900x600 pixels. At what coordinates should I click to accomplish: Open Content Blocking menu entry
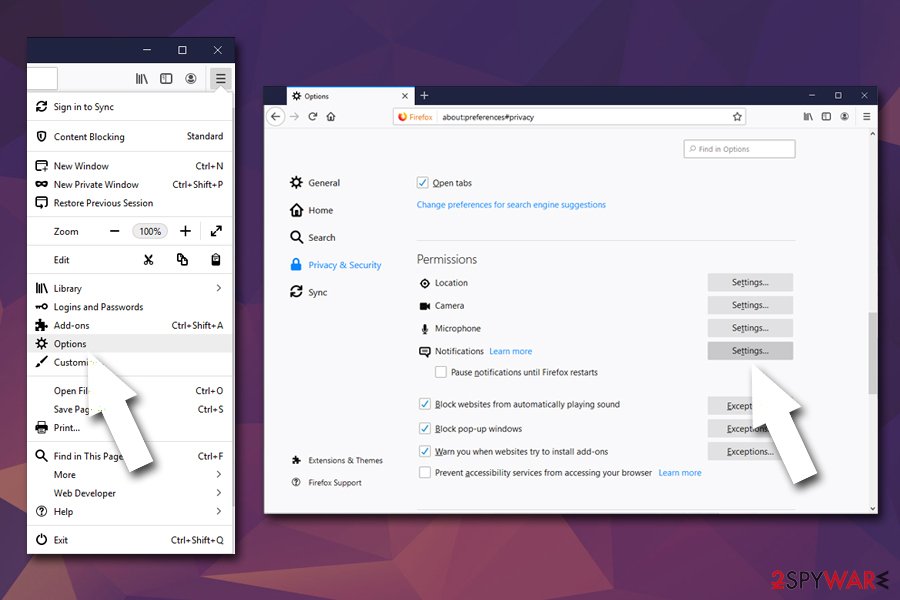pyautogui.click(x=131, y=137)
